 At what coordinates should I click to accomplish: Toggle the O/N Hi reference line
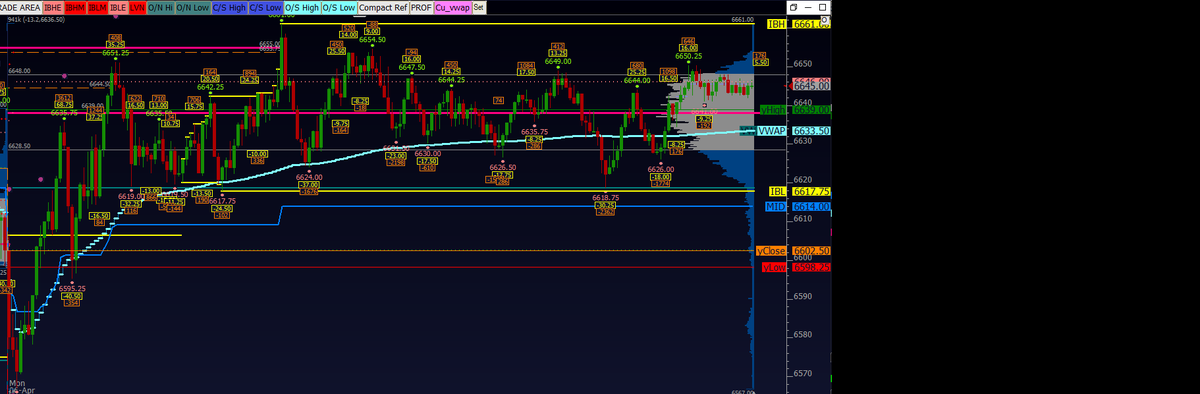click(160, 7)
